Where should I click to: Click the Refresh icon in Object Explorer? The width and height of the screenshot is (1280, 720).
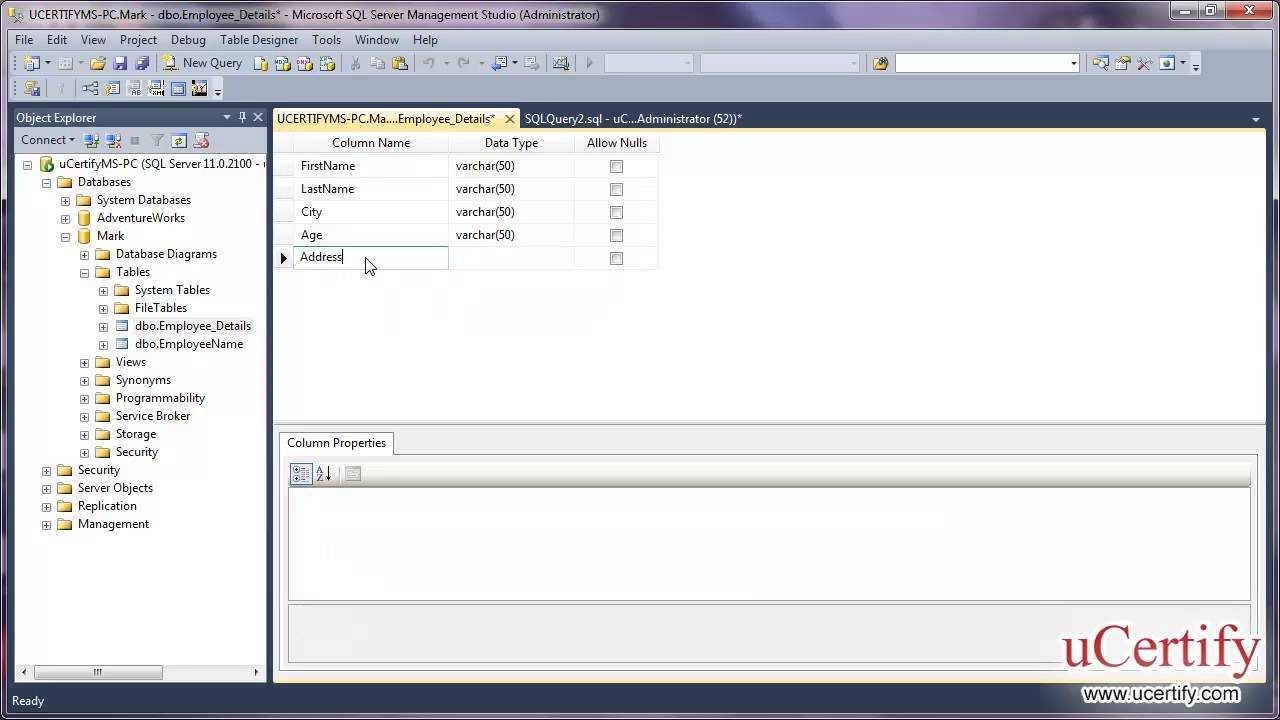click(x=179, y=140)
